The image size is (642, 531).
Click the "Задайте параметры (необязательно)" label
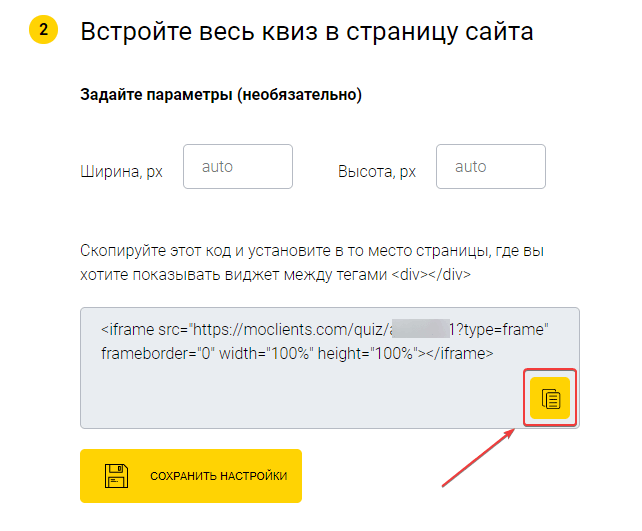(x=220, y=96)
